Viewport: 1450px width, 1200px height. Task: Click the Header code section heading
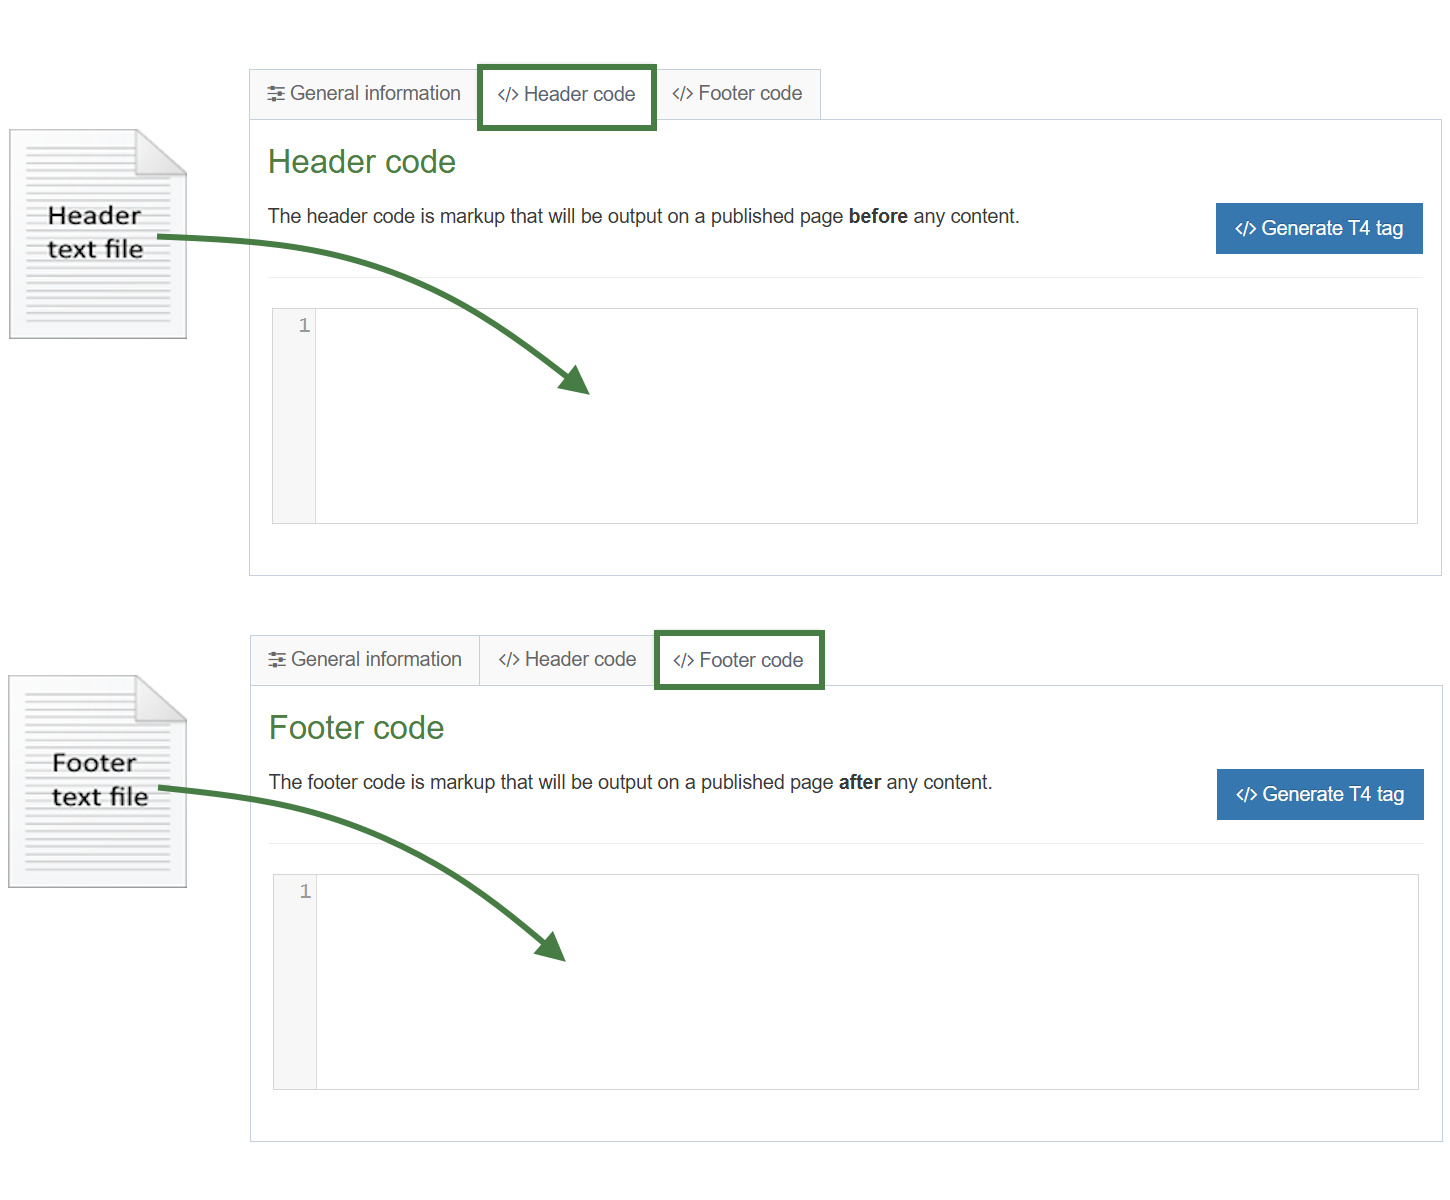tap(362, 161)
